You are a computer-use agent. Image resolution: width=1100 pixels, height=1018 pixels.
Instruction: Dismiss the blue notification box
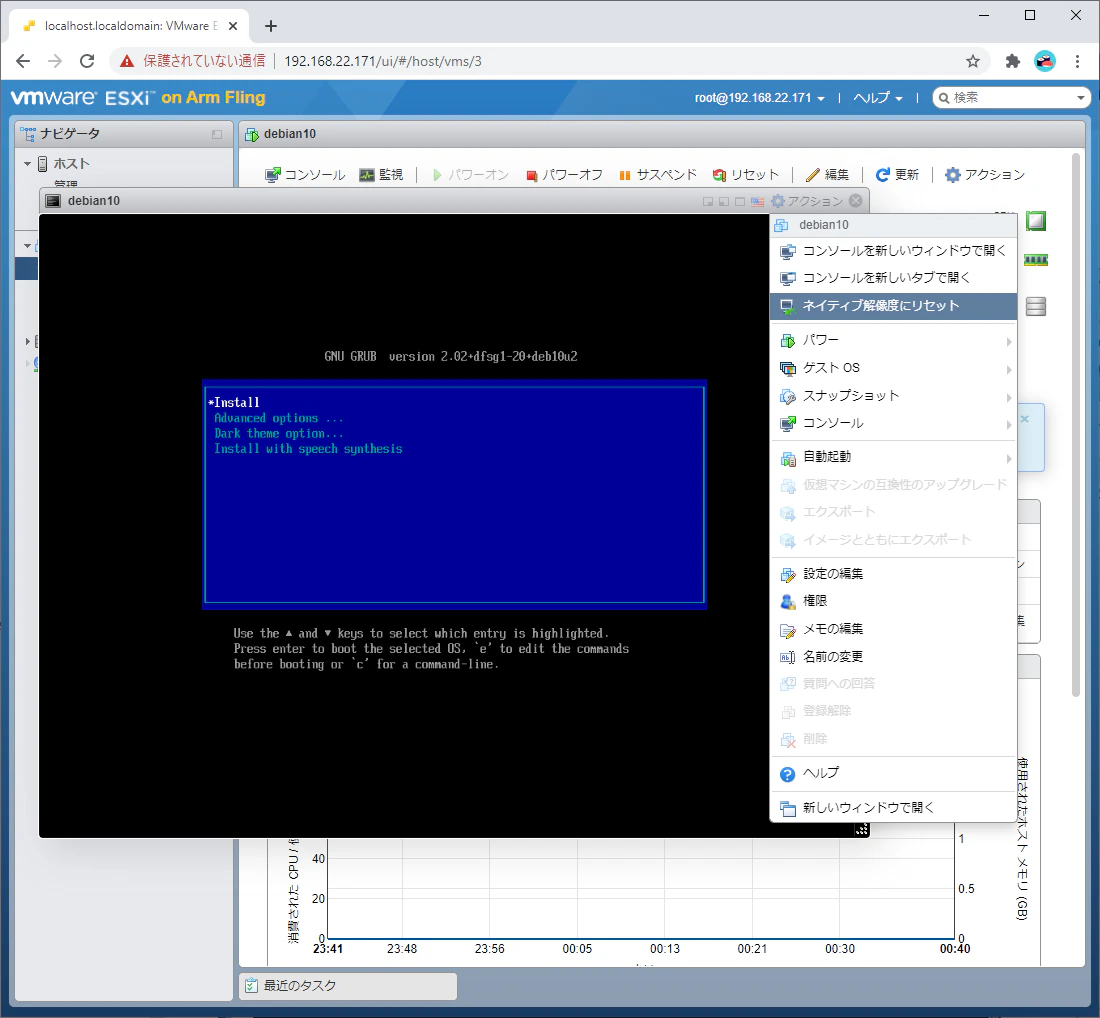click(1024, 419)
